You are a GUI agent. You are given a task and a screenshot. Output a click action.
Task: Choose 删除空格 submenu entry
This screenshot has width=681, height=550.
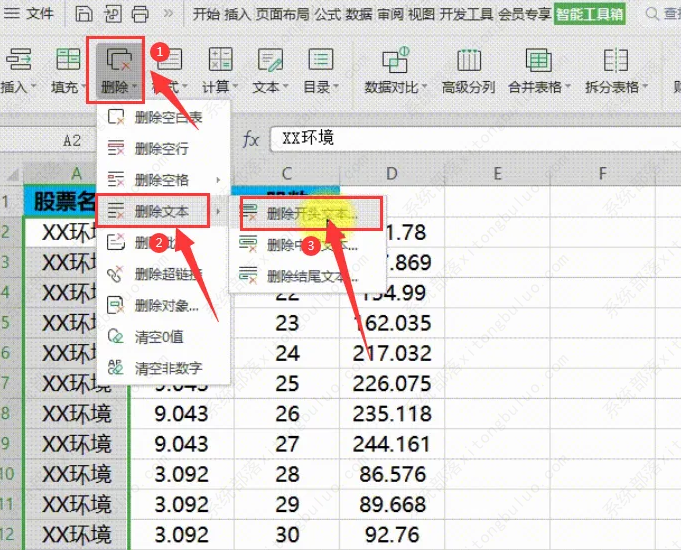click(x=163, y=180)
